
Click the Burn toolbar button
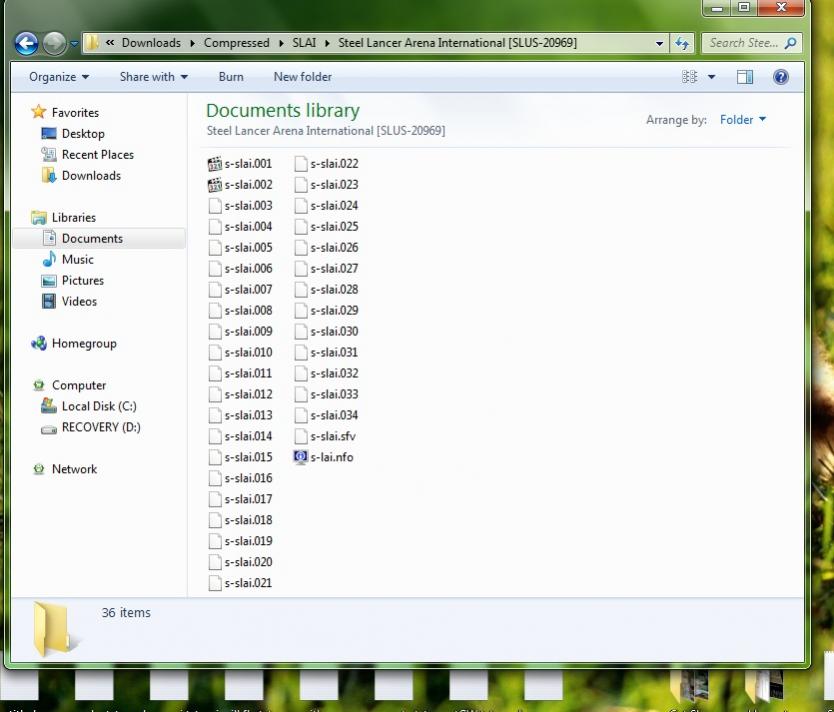pos(231,77)
